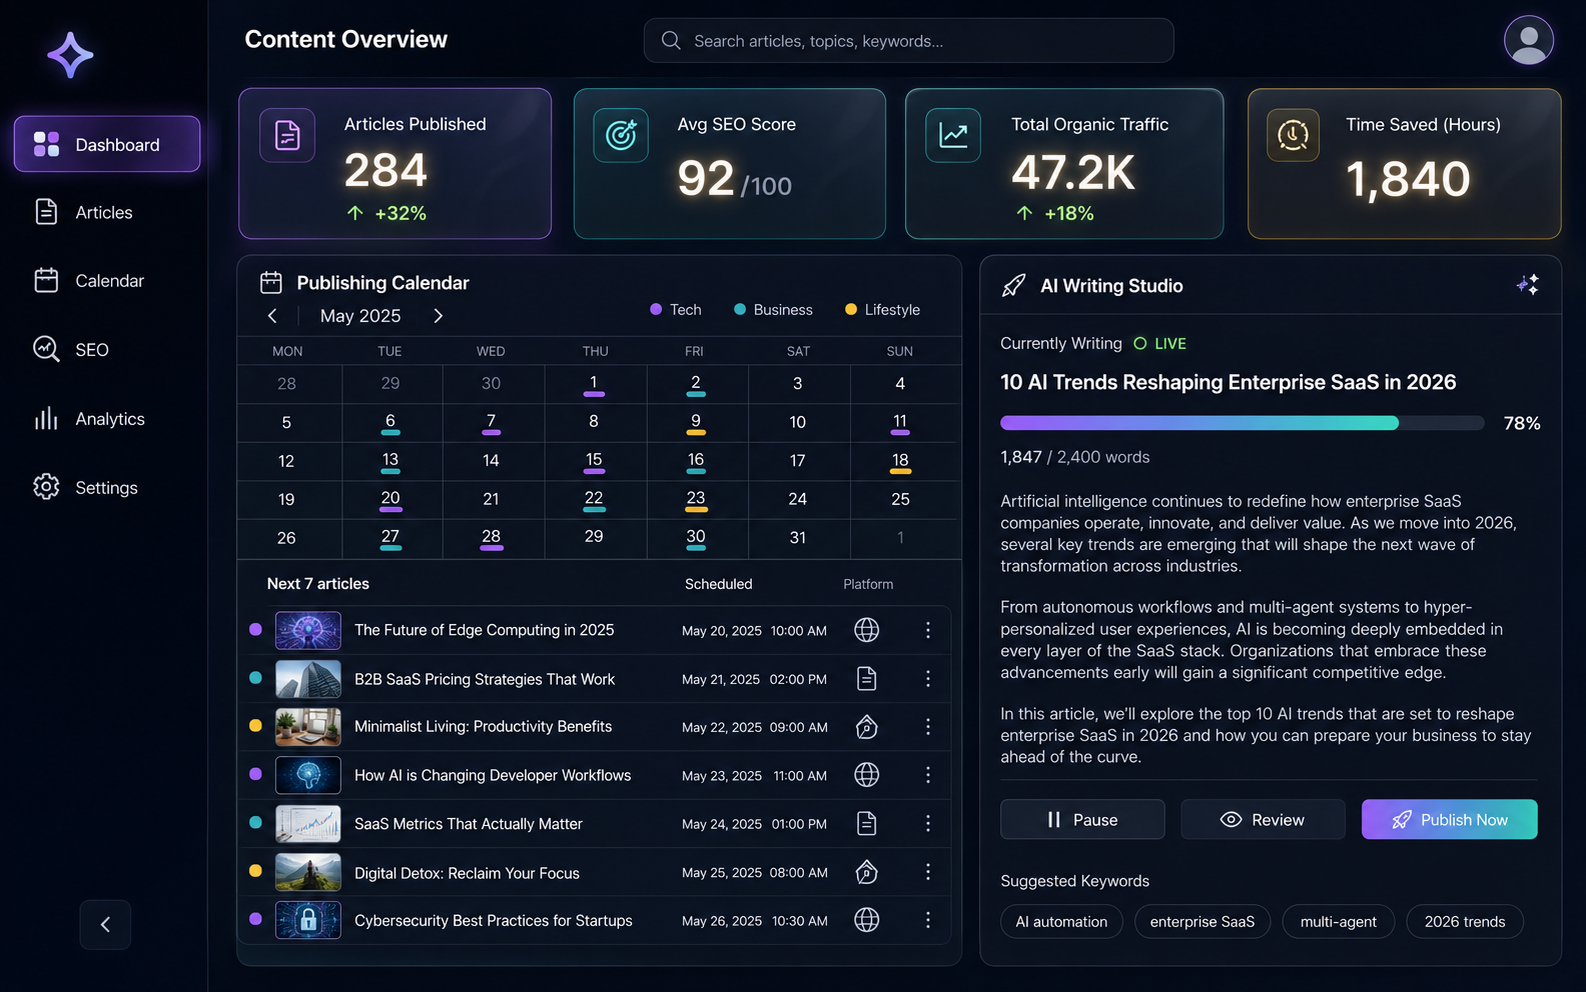Screen dimensions: 1586x992
Task: Click 'How AI is Changing Developer Workflows' title
Action: [493, 775]
